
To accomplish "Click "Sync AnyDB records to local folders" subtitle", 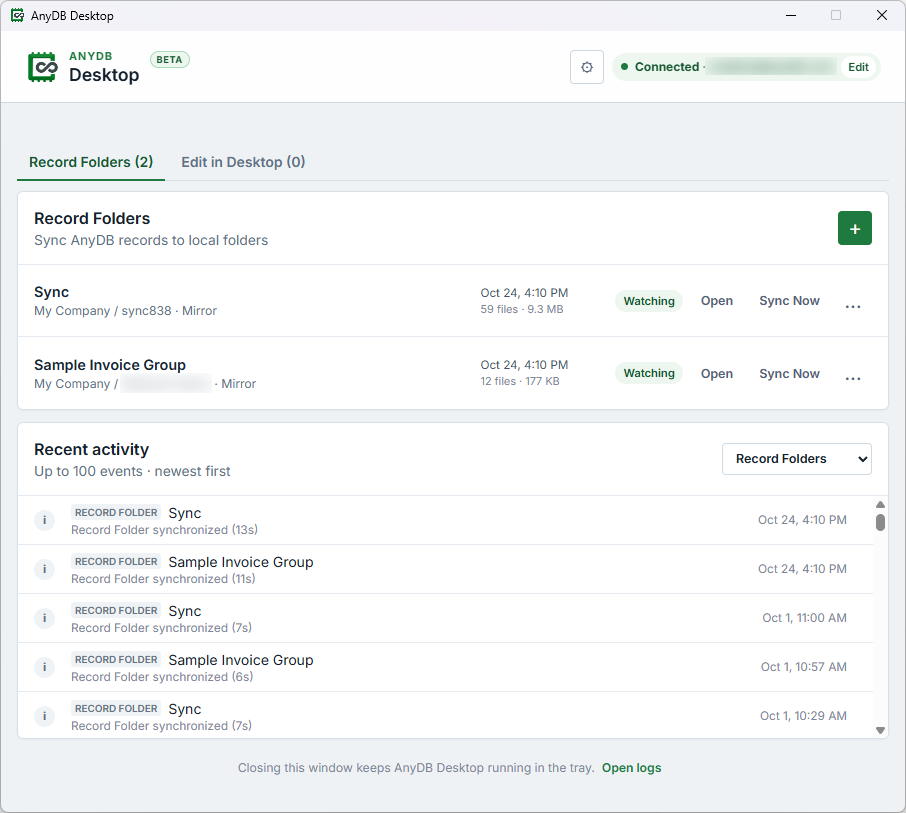I will click(151, 240).
